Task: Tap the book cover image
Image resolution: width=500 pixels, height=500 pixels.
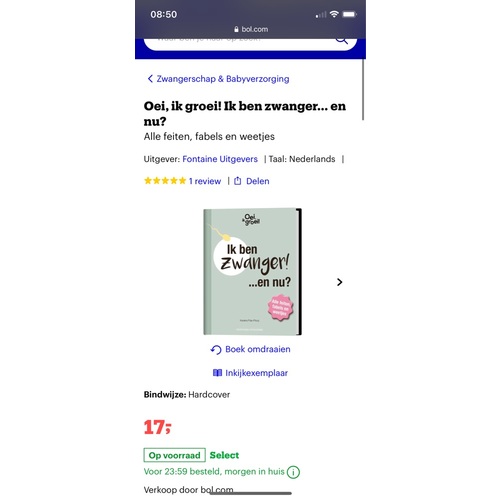Action: pyautogui.click(x=252, y=272)
